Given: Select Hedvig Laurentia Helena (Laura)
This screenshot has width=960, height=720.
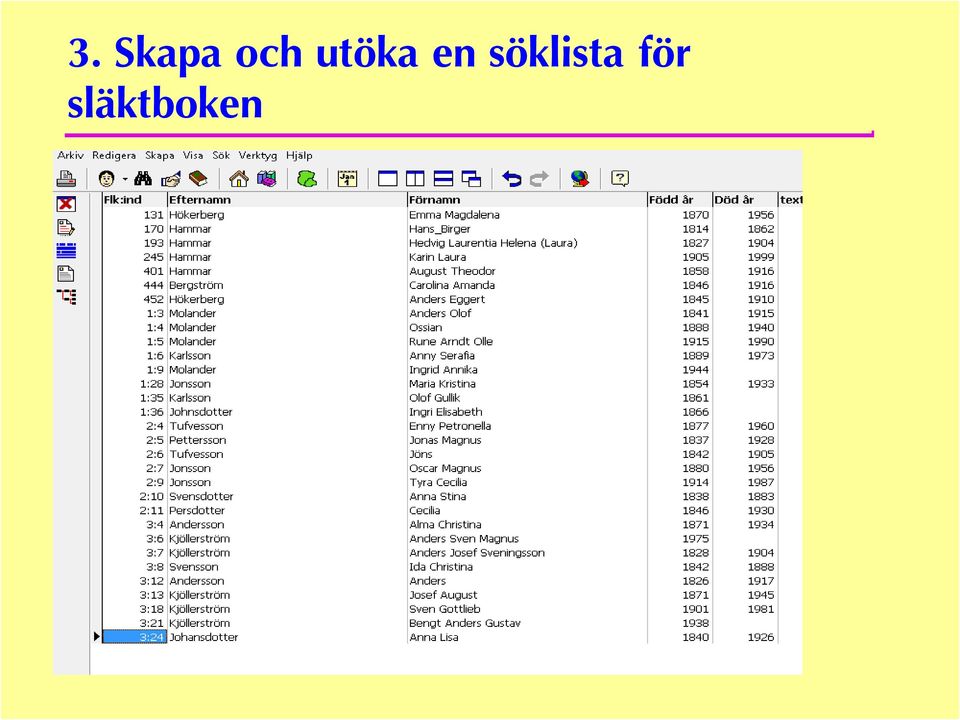Looking at the screenshot, I should (x=527, y=243).
